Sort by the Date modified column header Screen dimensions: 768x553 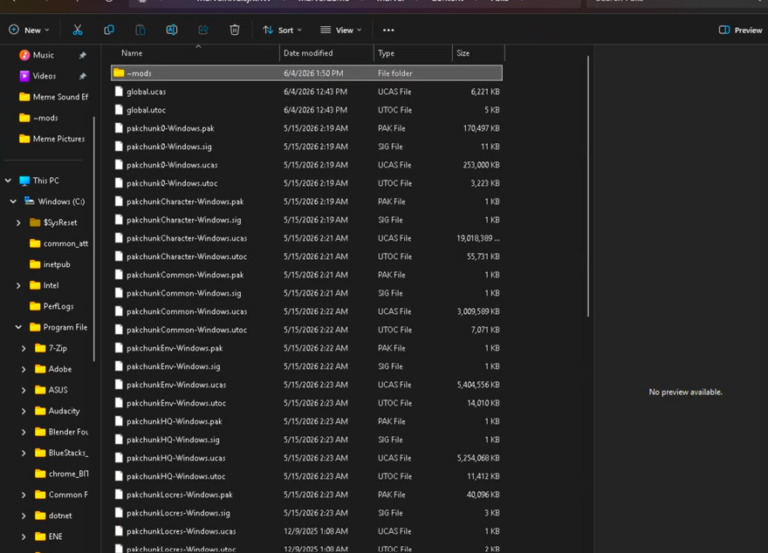tap(327, 53)
